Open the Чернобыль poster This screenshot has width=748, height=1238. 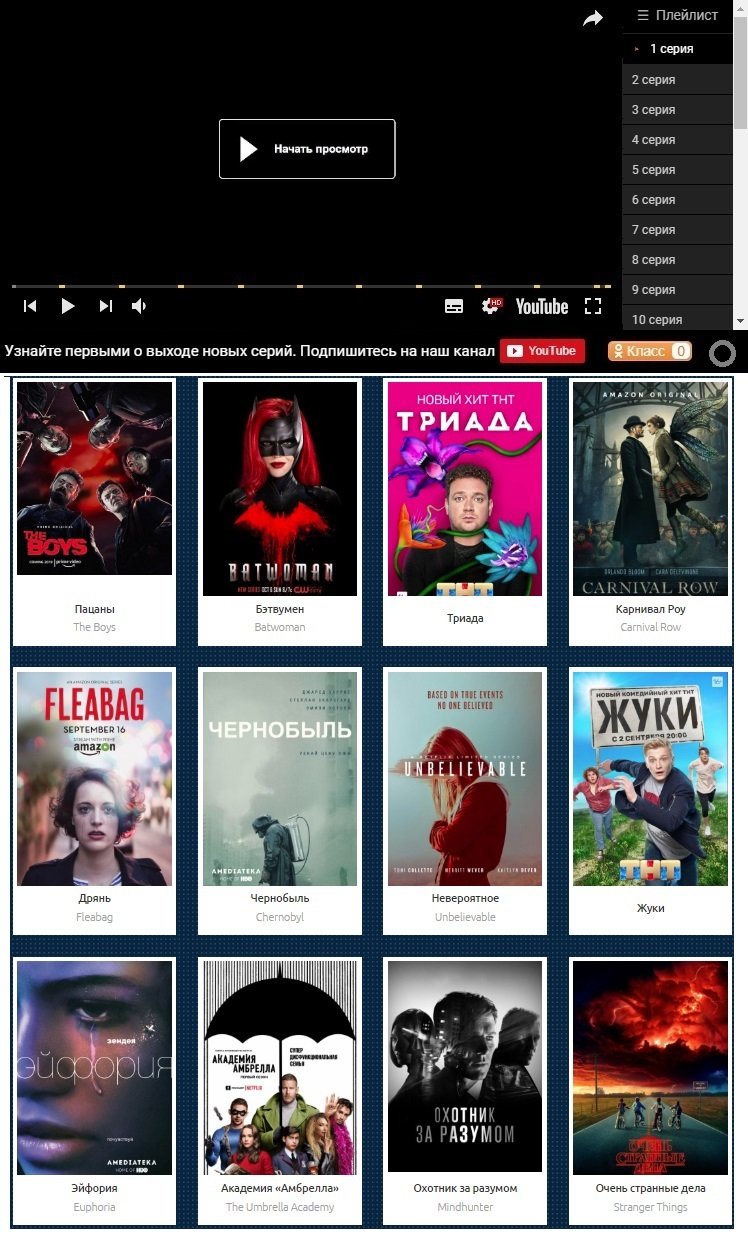click(280, 779)
